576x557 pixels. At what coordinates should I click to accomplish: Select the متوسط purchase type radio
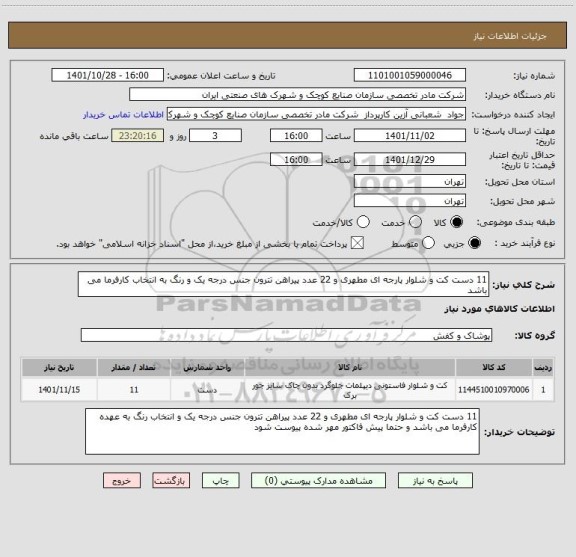click(428, 243)
